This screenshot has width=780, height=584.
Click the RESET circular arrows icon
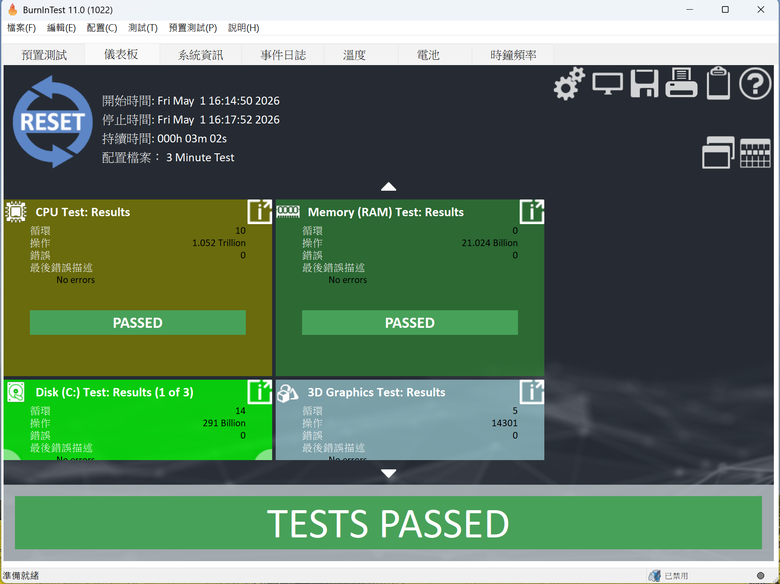(x=52, y=121)
